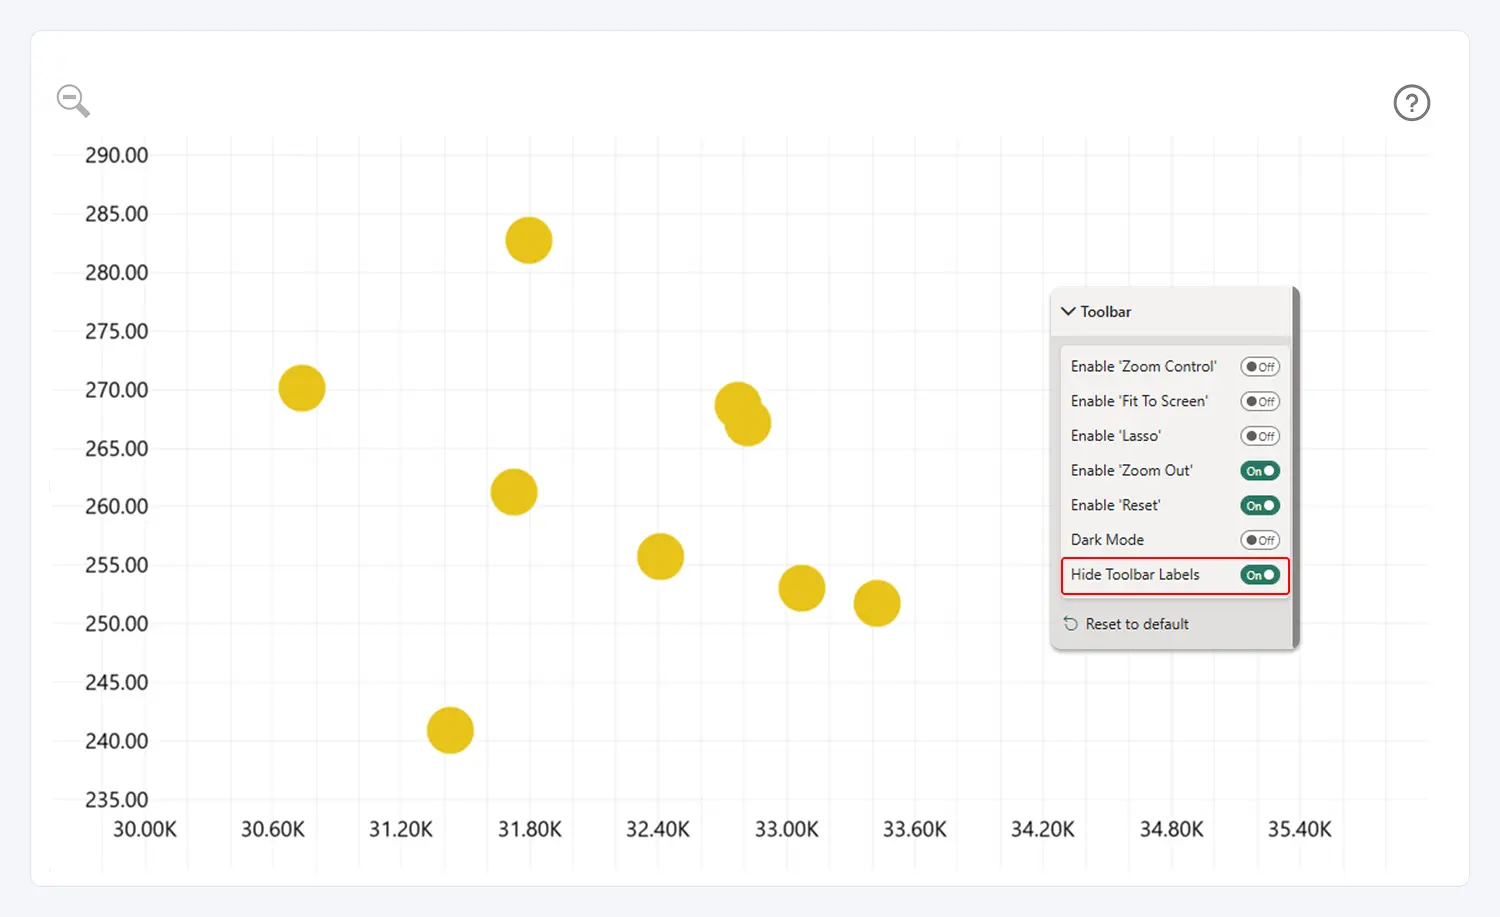Disable the Enable 'Zoom Out' toggle
Image resolution: width=1500 pixels, height=917 pixels.
coord(1259,471)
